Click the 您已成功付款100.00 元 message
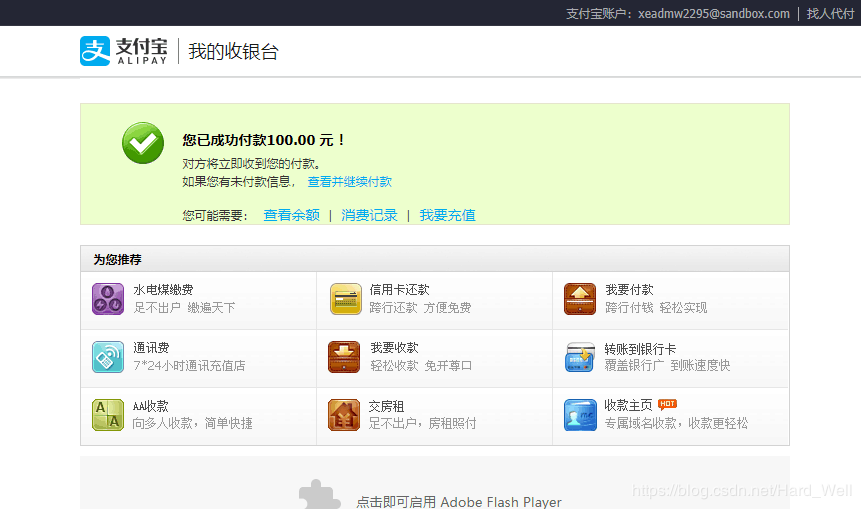The width and height of the screenshot is (861, 509). (x=264, y=140)
